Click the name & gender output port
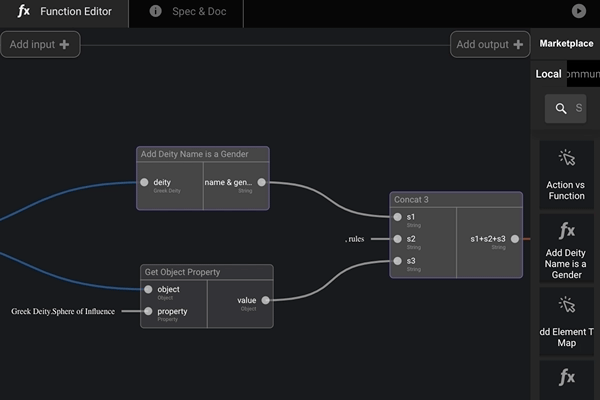The width and height of the screenshot is (600, 400). pyautogui.click(x=262, y=183)
